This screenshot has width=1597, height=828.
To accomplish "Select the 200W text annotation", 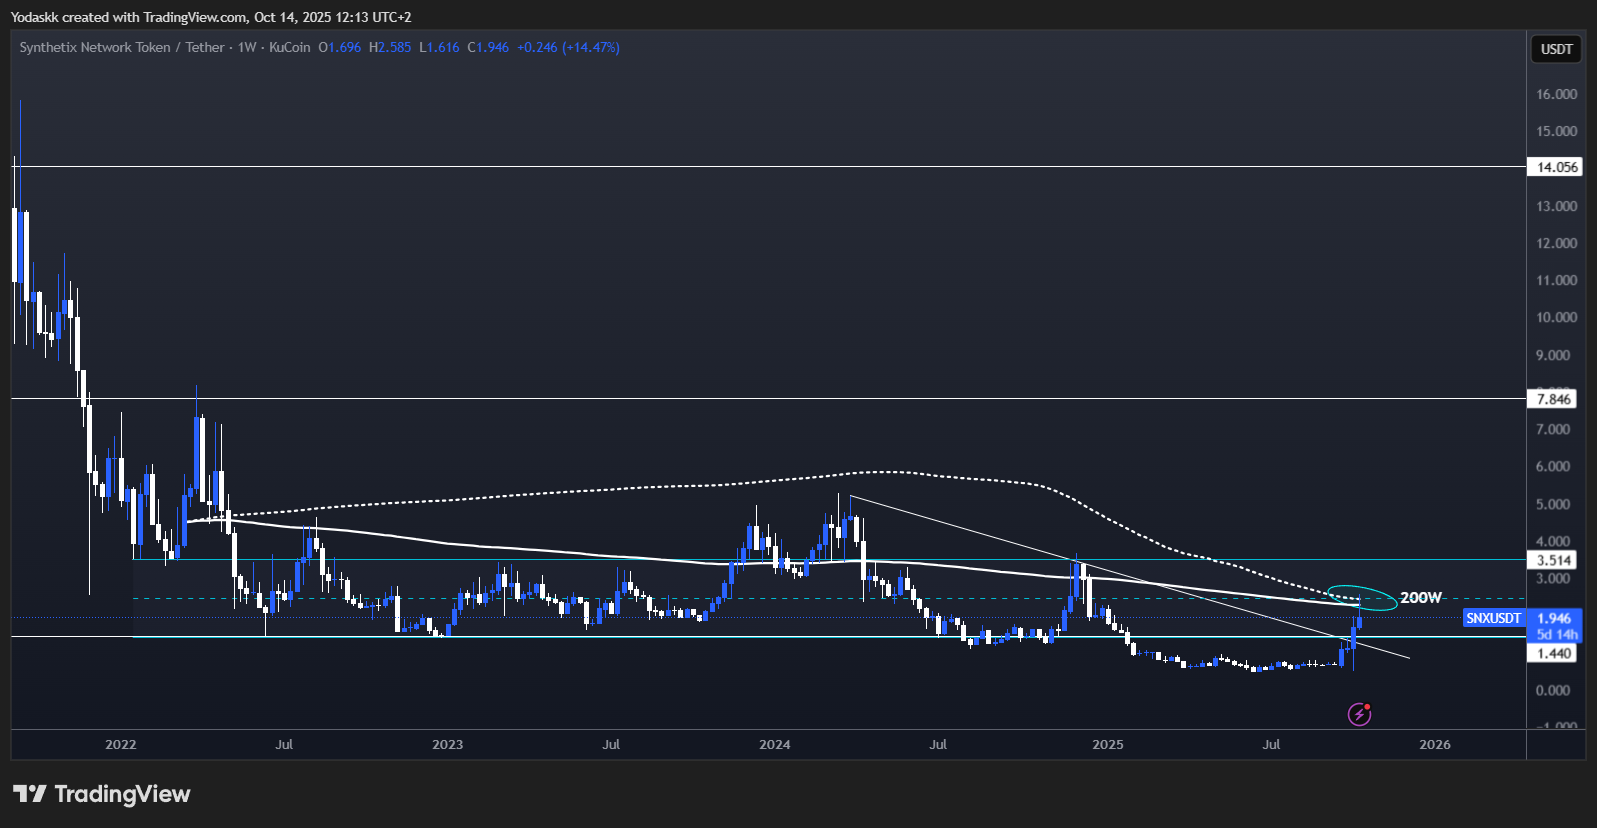I will (x=1420, y=598).
